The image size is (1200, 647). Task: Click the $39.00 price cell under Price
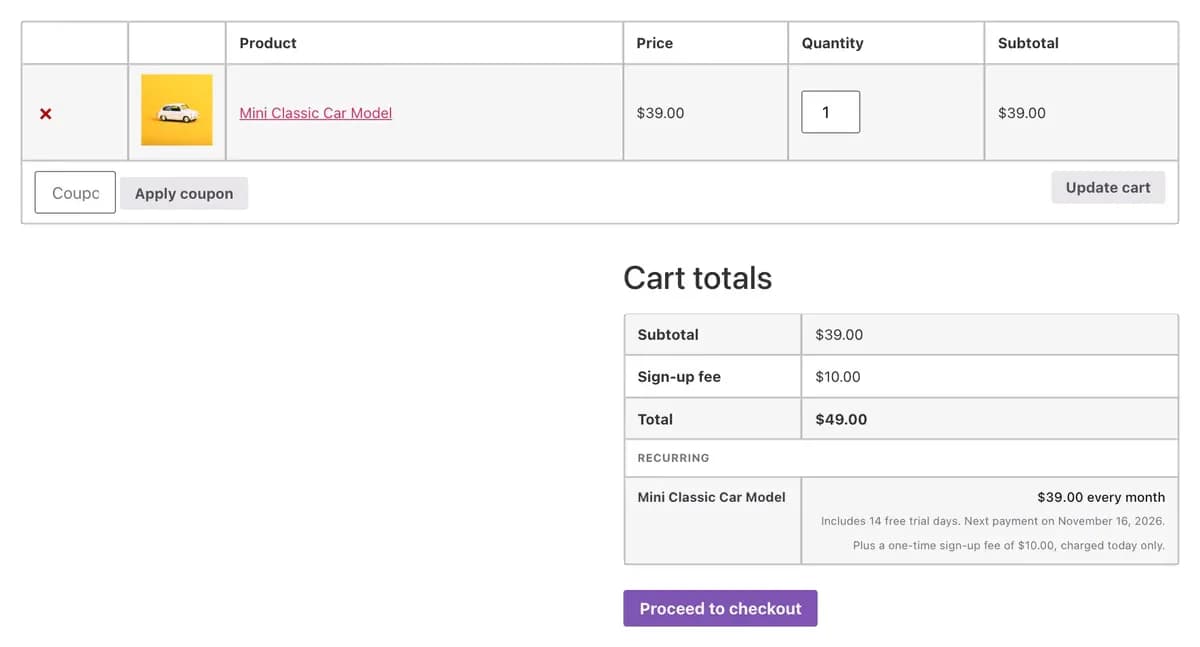click(x=660, y=113)
